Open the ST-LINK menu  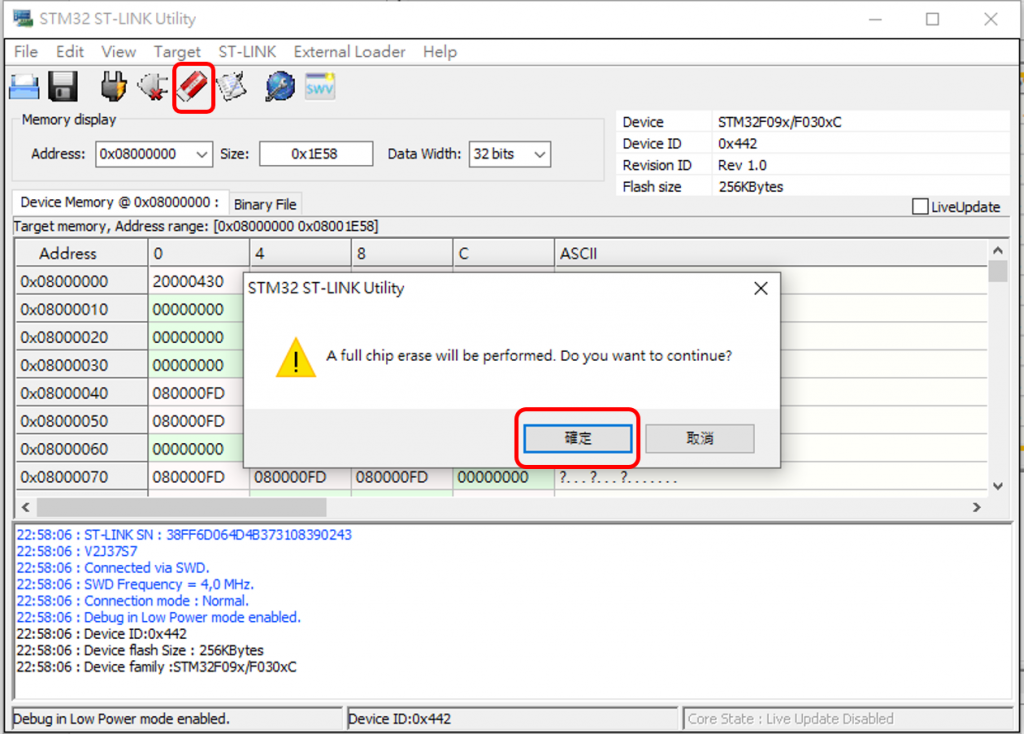[248, 52]
